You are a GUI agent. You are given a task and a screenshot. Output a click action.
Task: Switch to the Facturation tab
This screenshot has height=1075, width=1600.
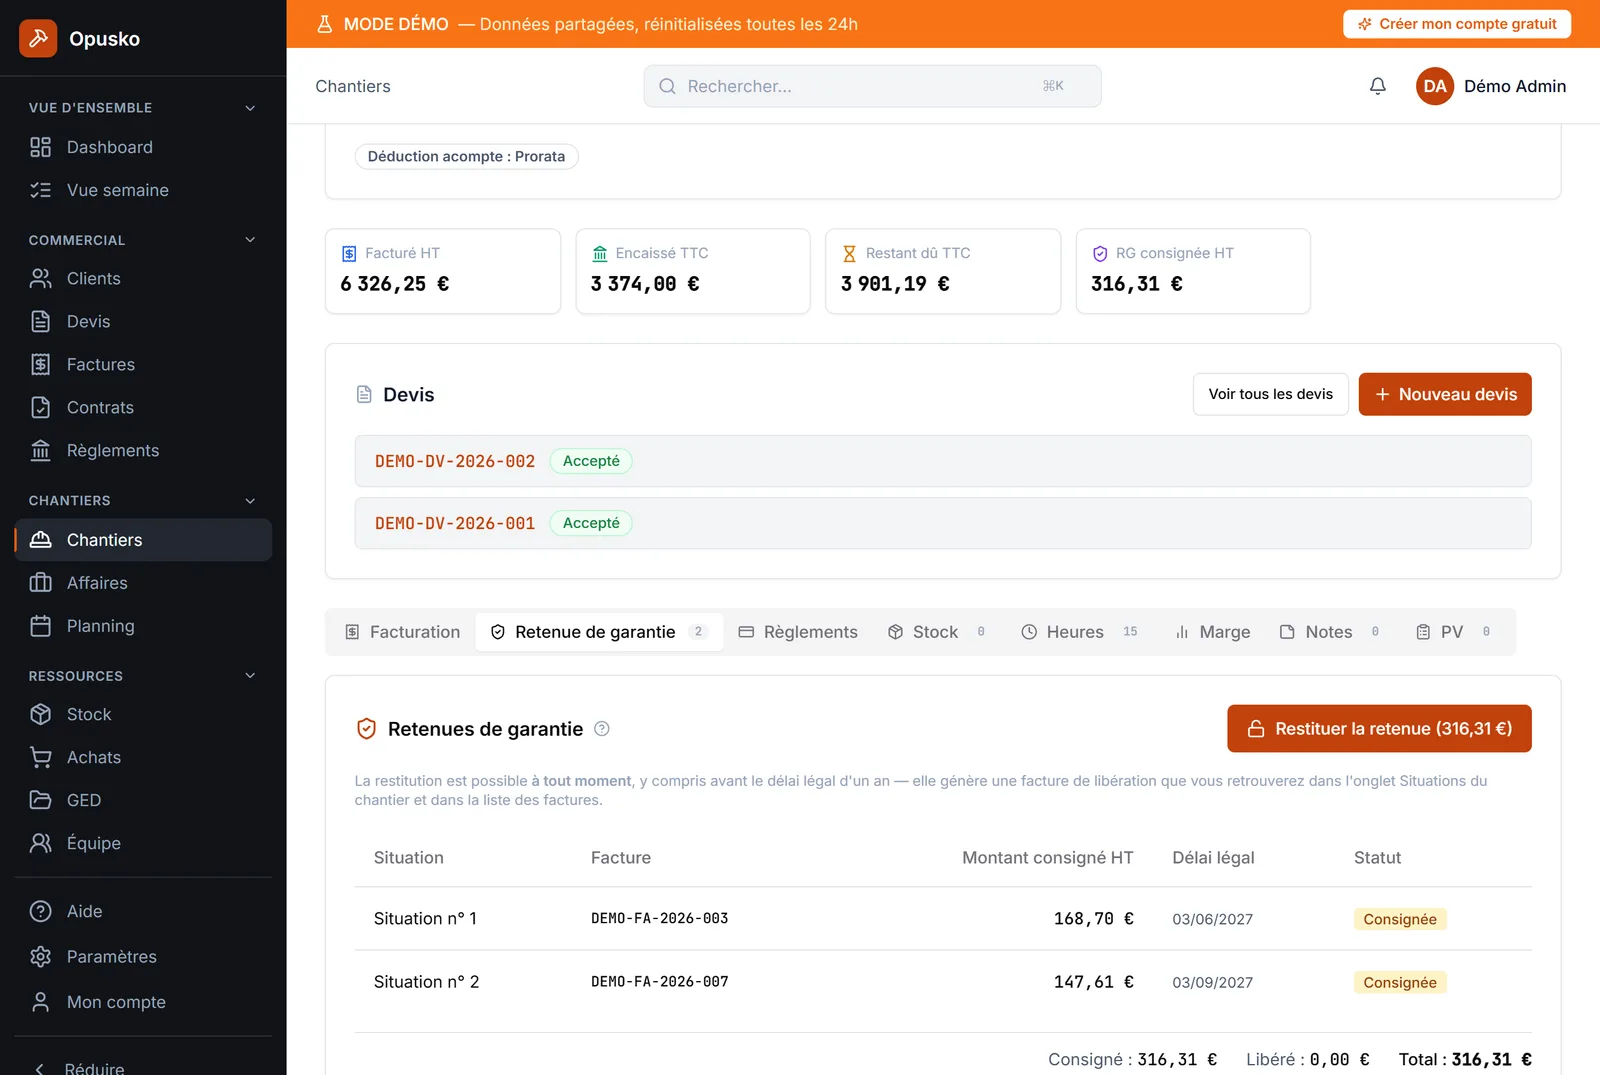pos(402,632)
